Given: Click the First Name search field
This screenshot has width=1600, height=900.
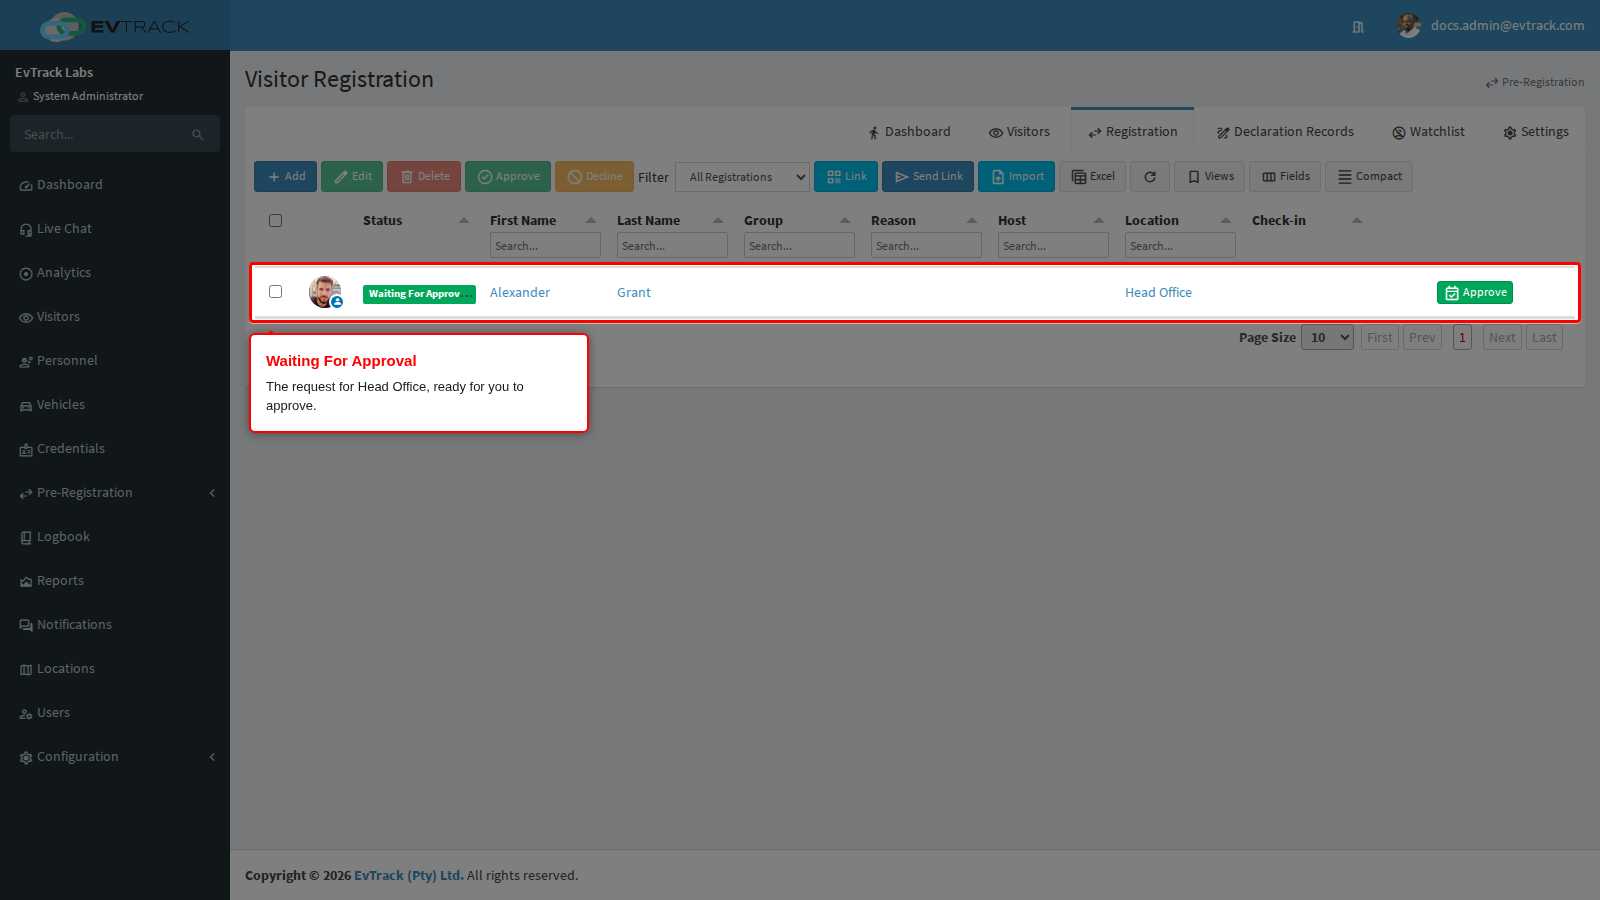Looking at the screenshot, I should tap(545, 246).
